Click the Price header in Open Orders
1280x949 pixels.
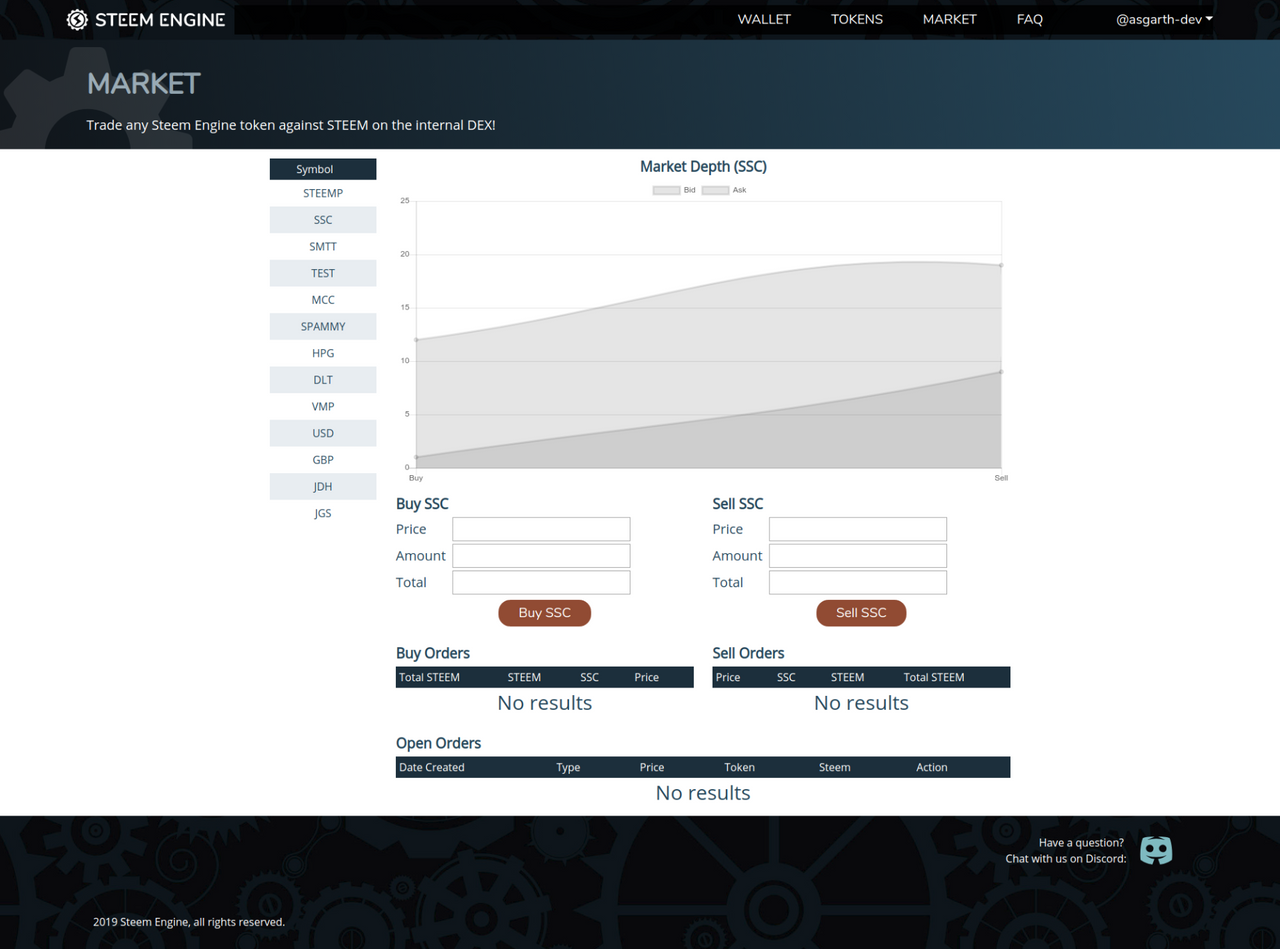[x=652, y=767]
